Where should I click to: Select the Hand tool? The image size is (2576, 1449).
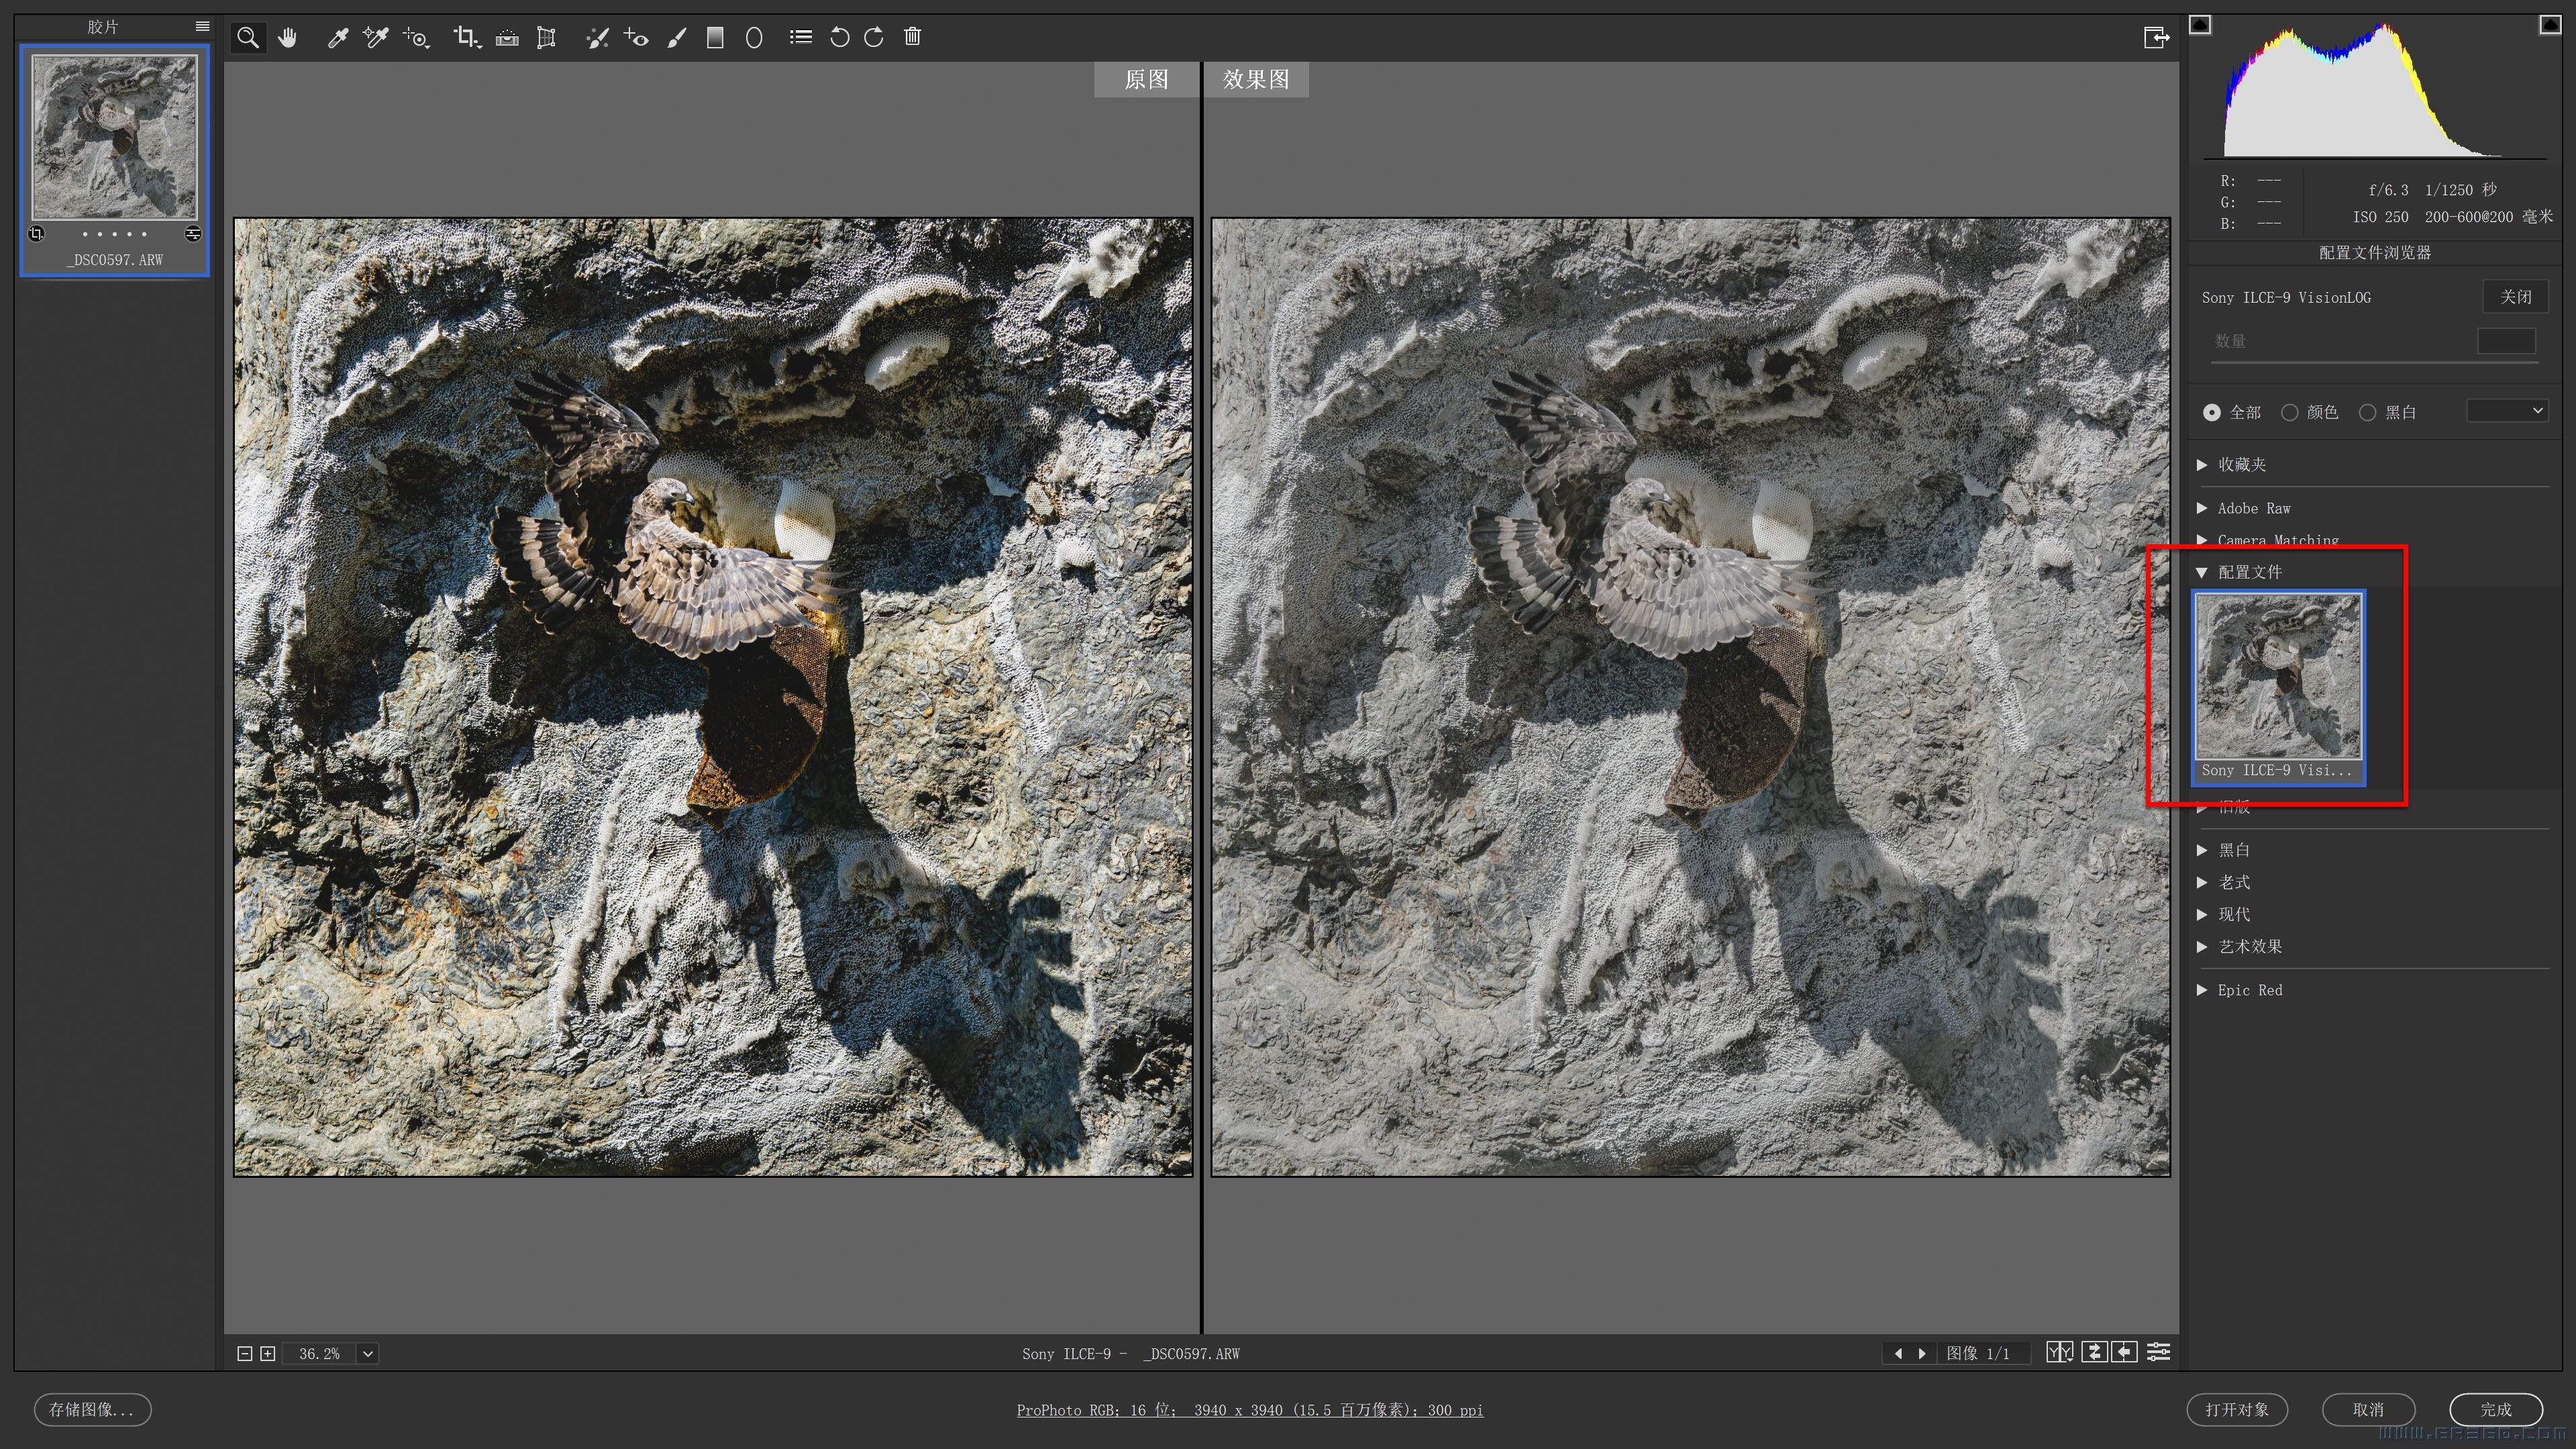point(288,38)
